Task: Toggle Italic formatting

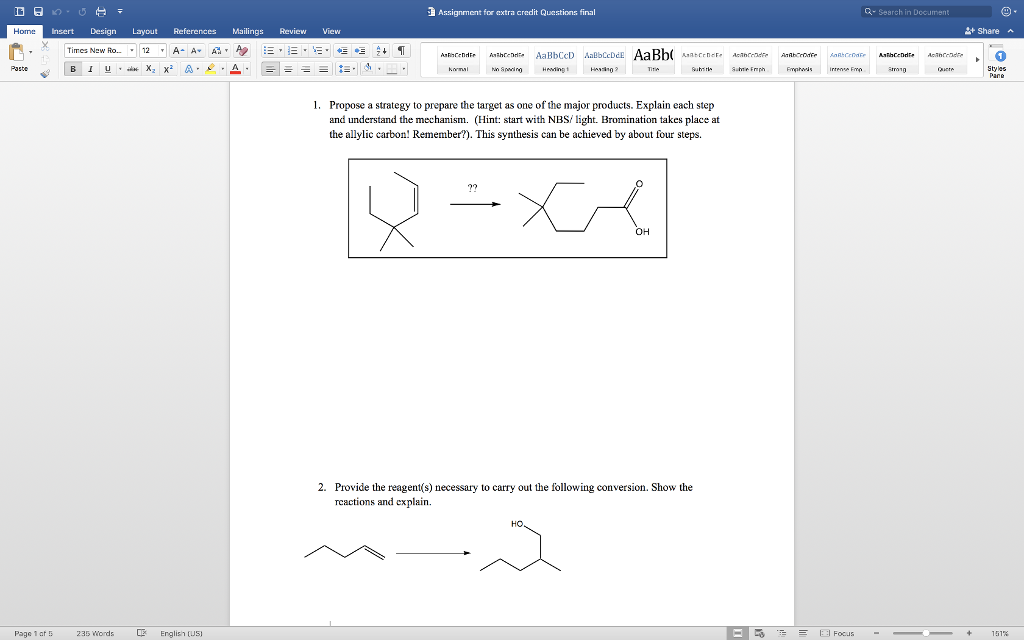Action: tap(90, 69)
